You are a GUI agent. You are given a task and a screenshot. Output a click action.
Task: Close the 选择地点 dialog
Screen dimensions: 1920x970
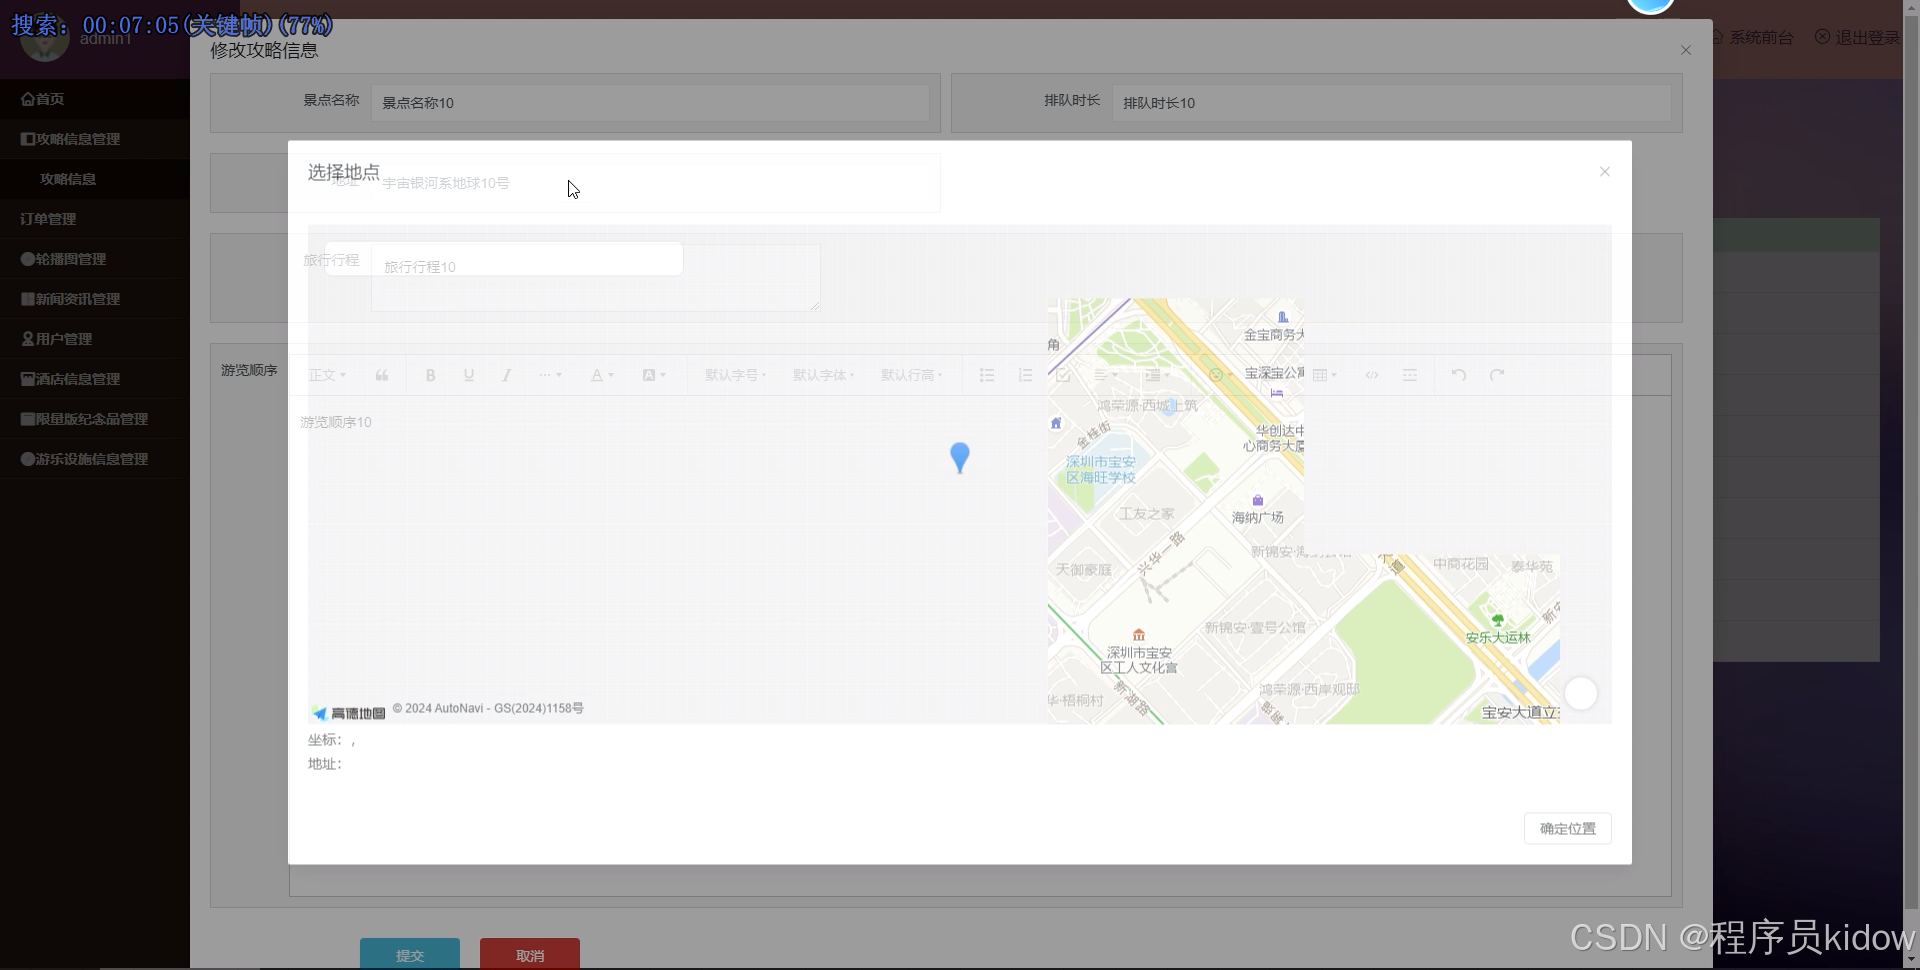1605,172
